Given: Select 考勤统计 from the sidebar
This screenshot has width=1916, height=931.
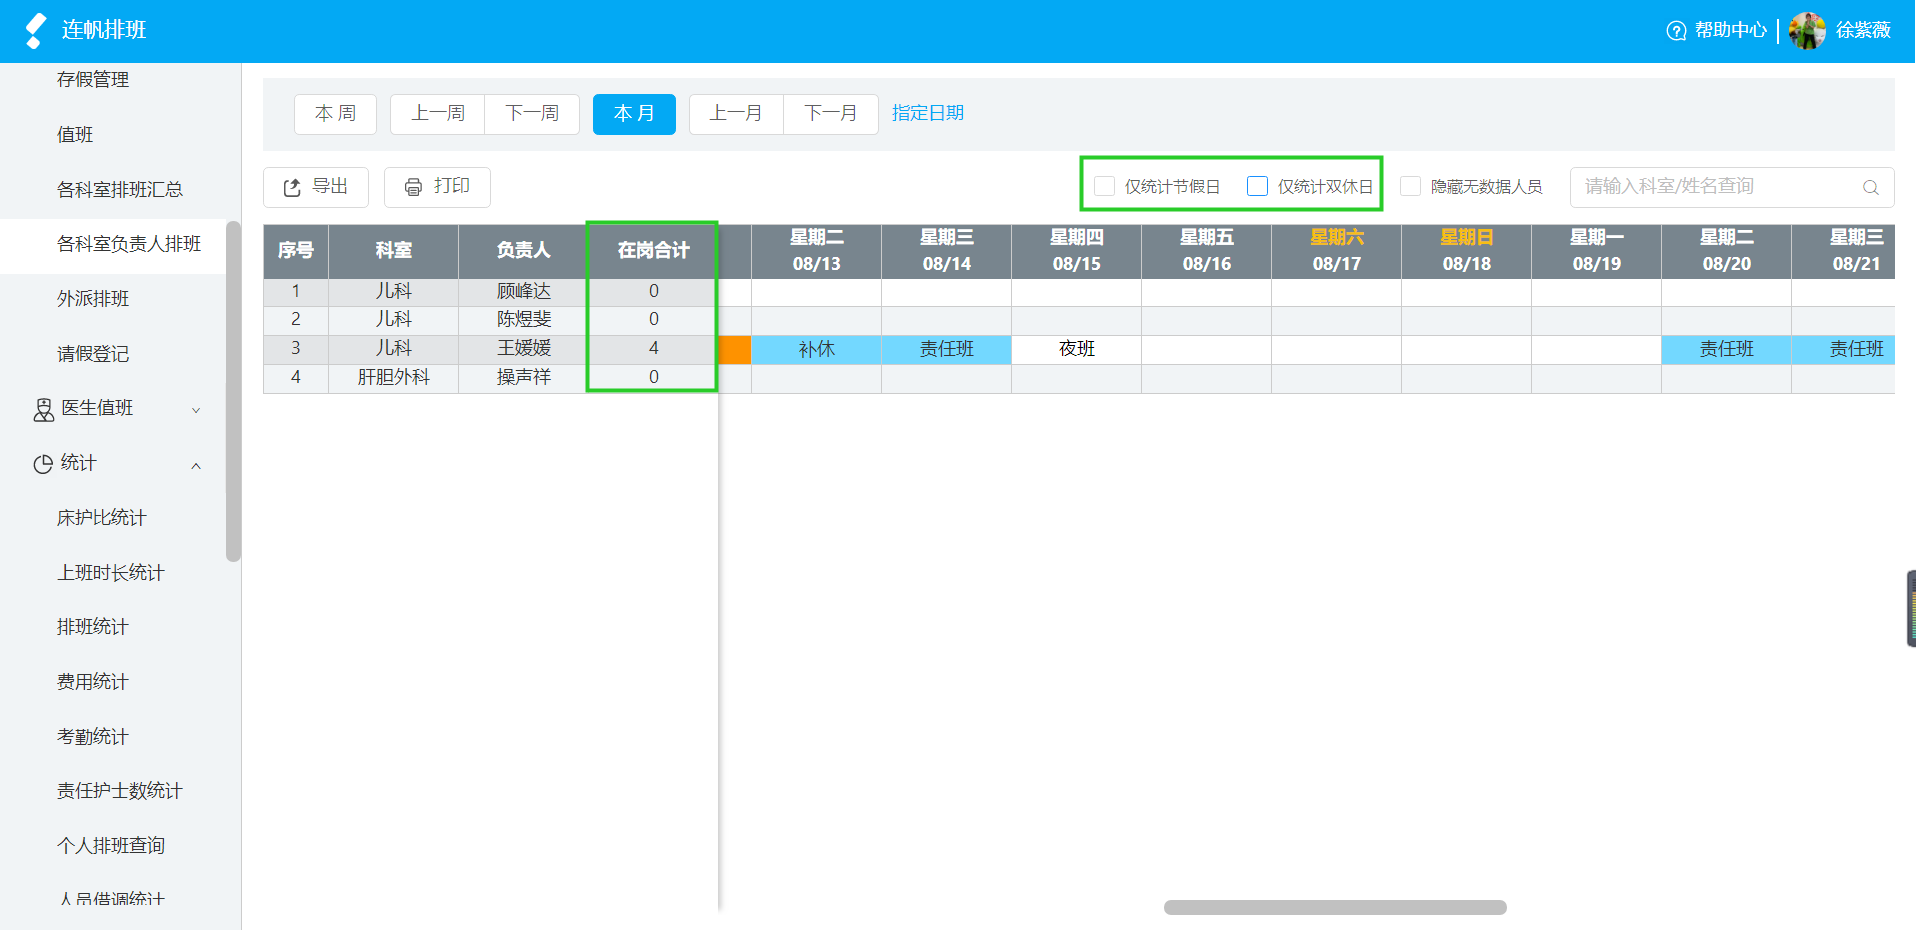Looking at the screenshot, I should [x=93, y=737].
